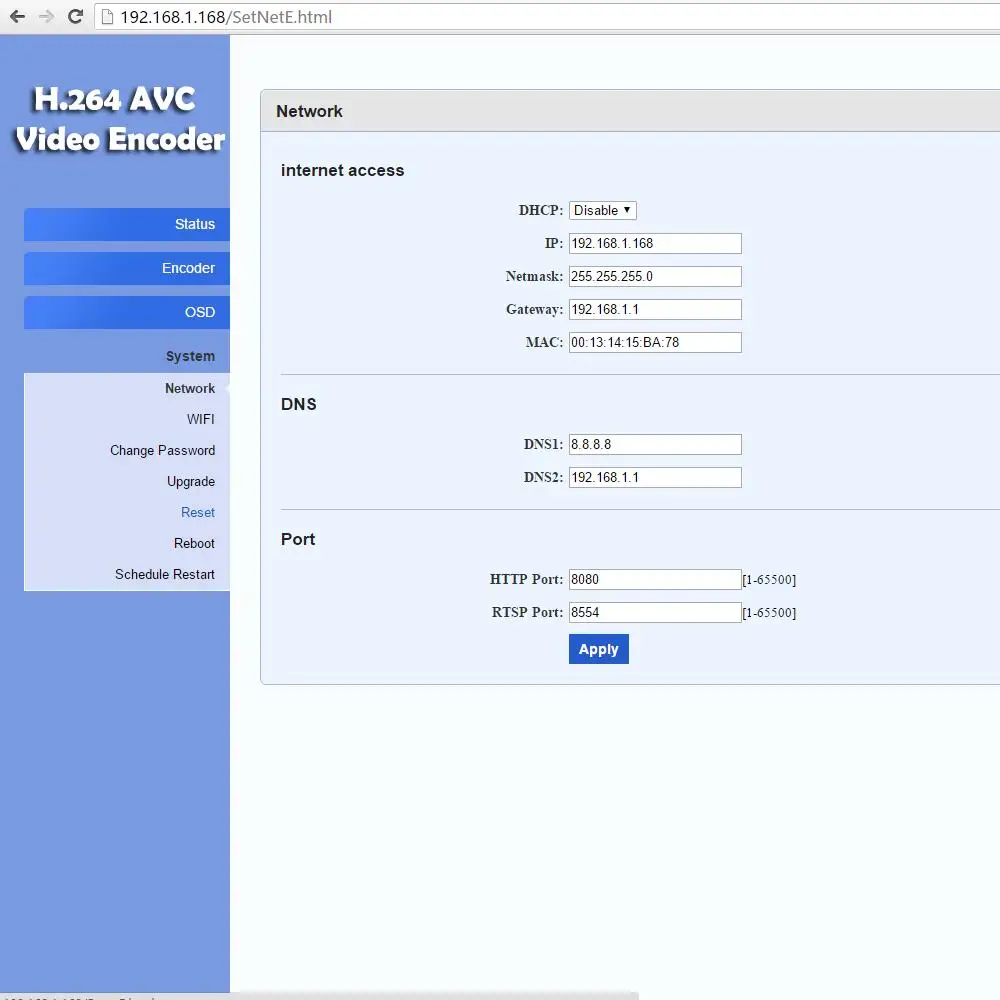The image size is (1000, 1000).
Task: Click the 'Gateway:' label
Action: point(534,310)
